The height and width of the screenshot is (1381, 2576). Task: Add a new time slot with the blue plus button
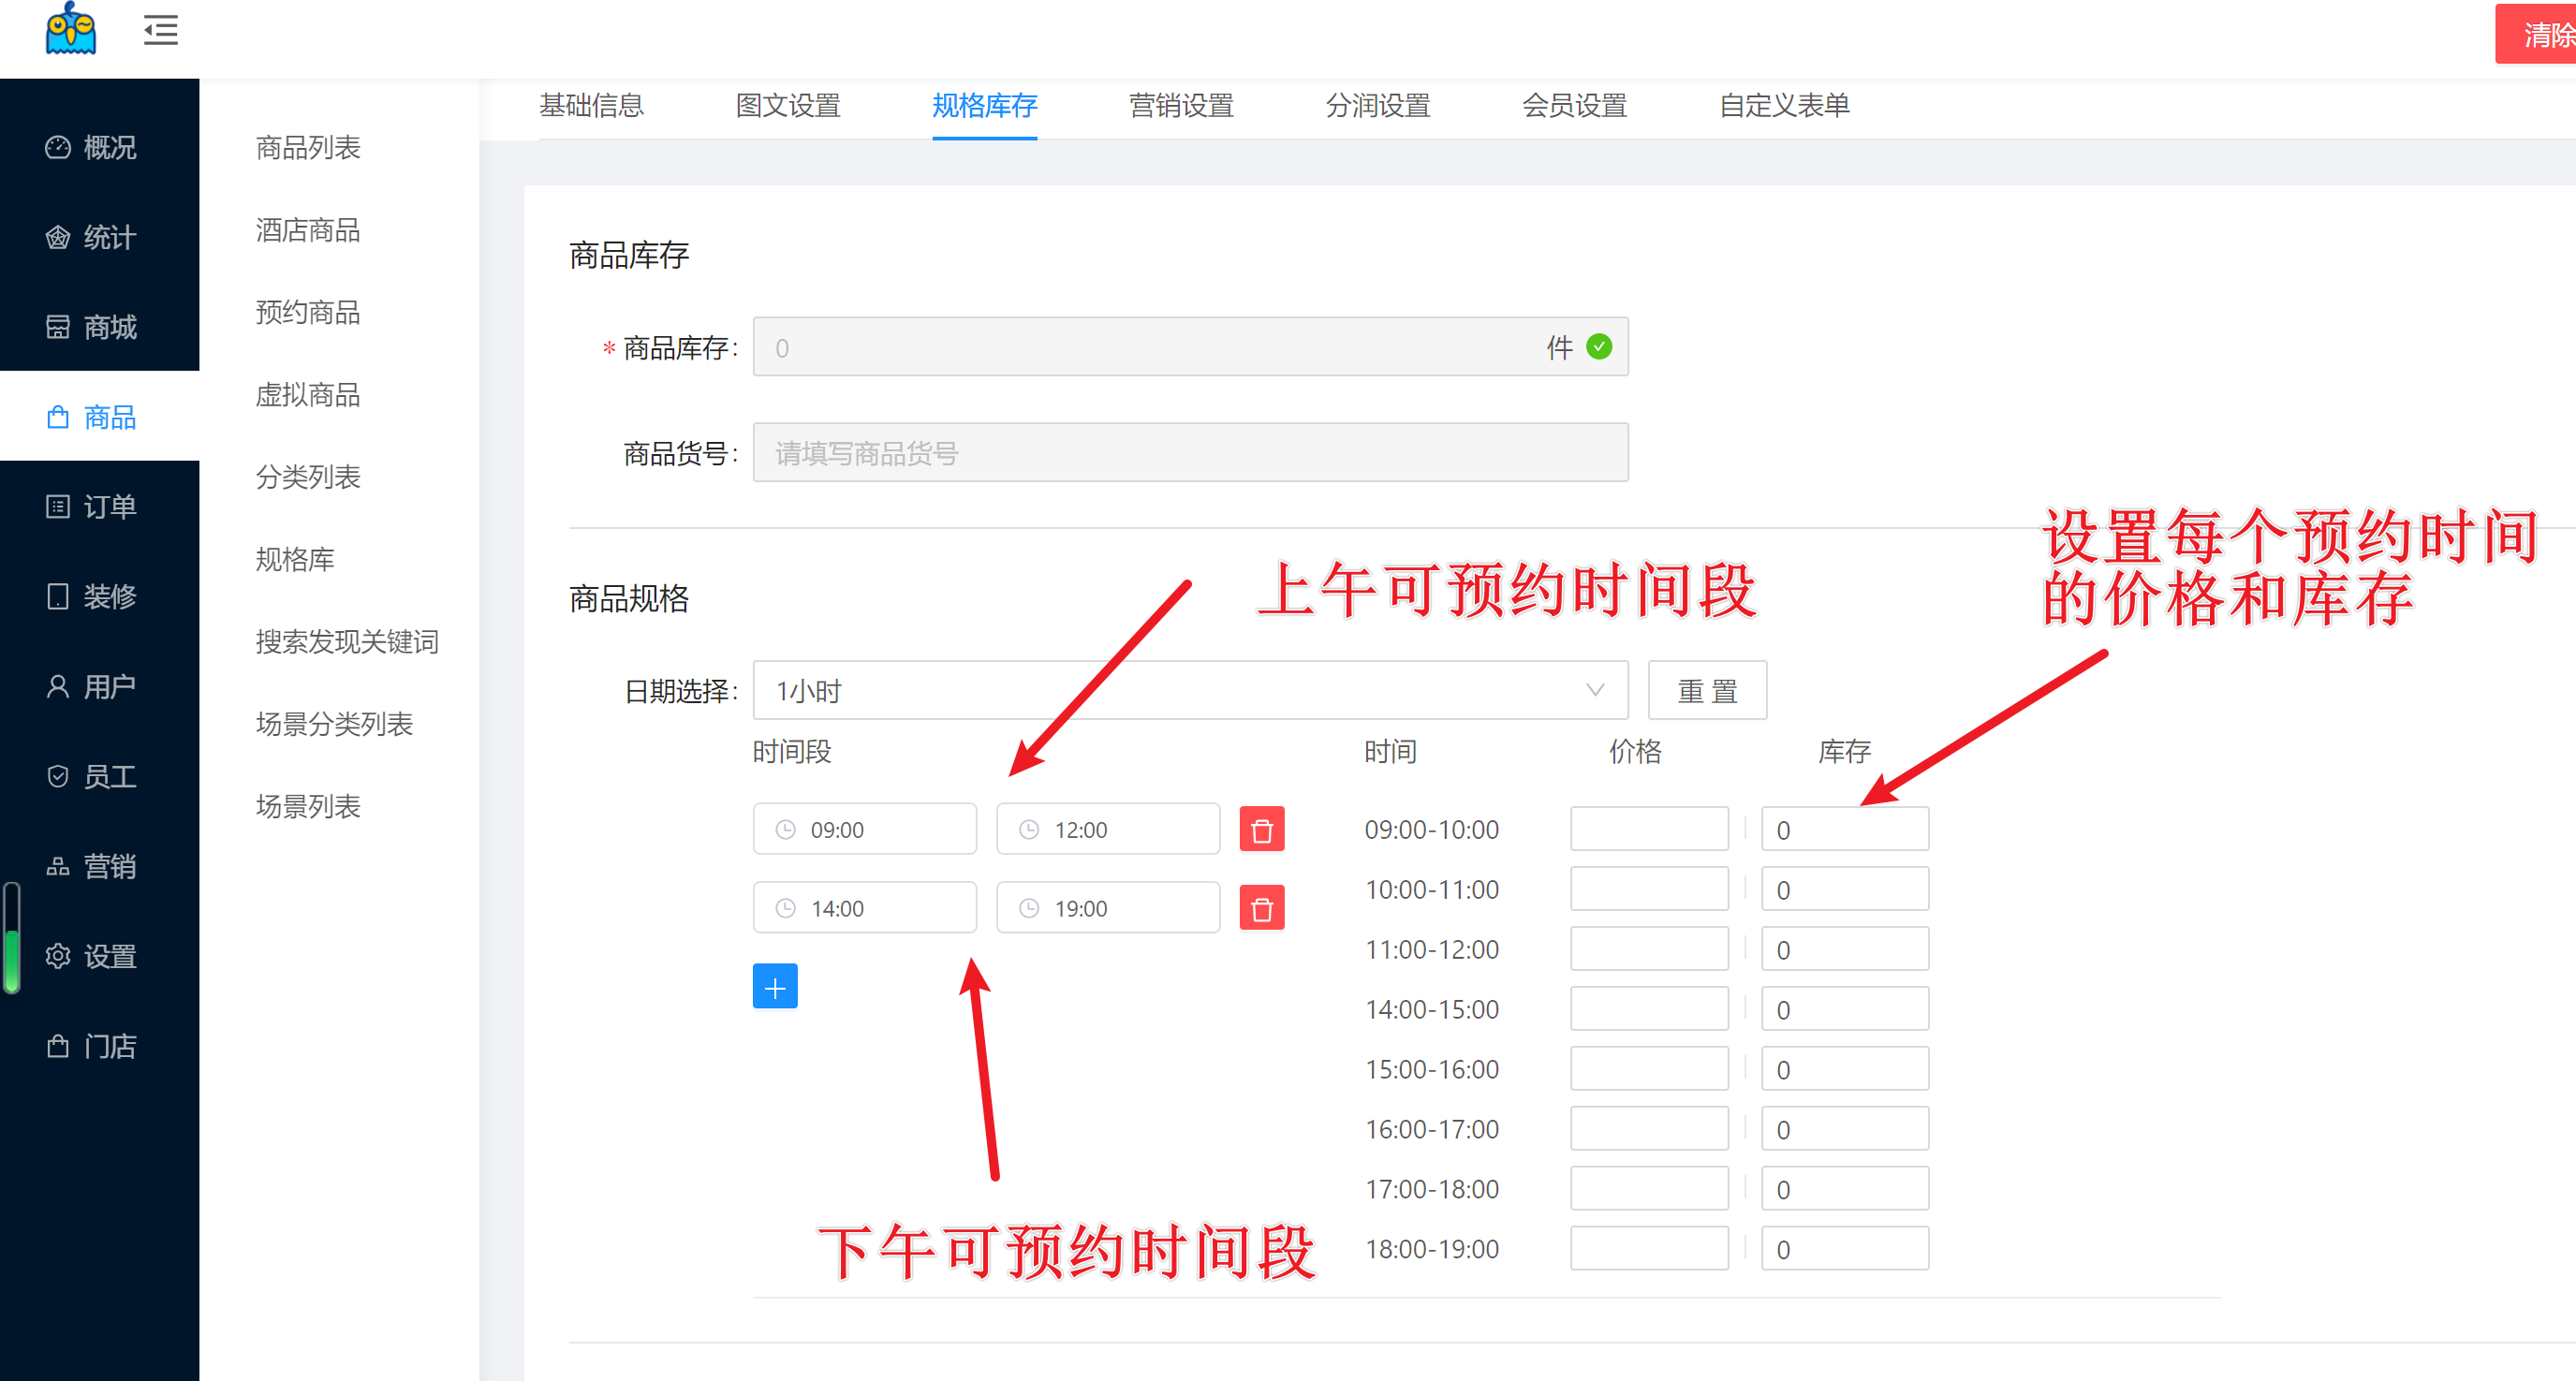(775, 987)
